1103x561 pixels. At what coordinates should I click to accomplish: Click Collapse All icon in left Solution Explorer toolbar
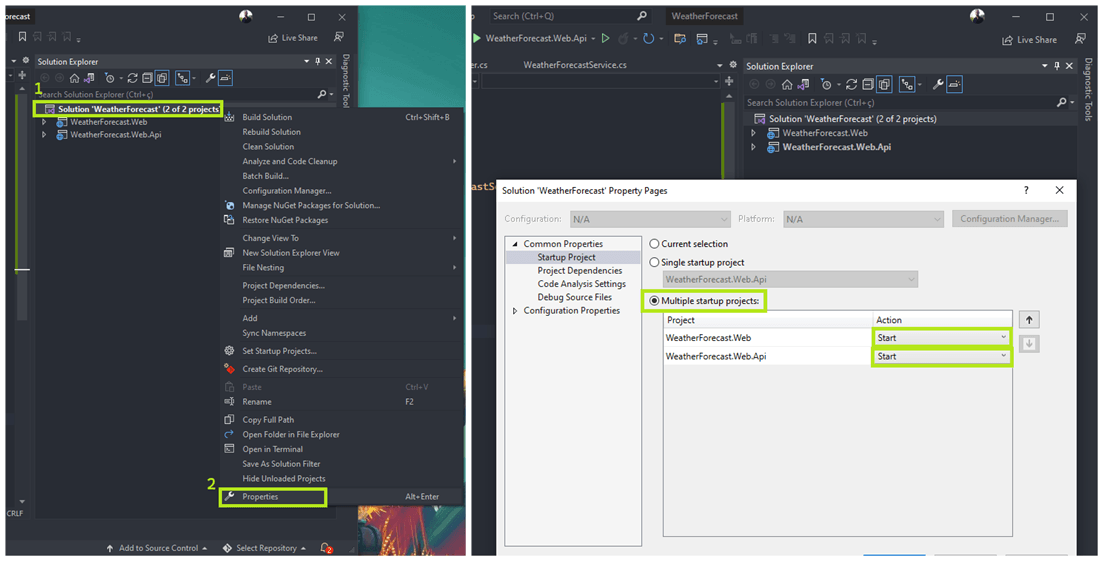pyautogui.click(x=147, y=78)
